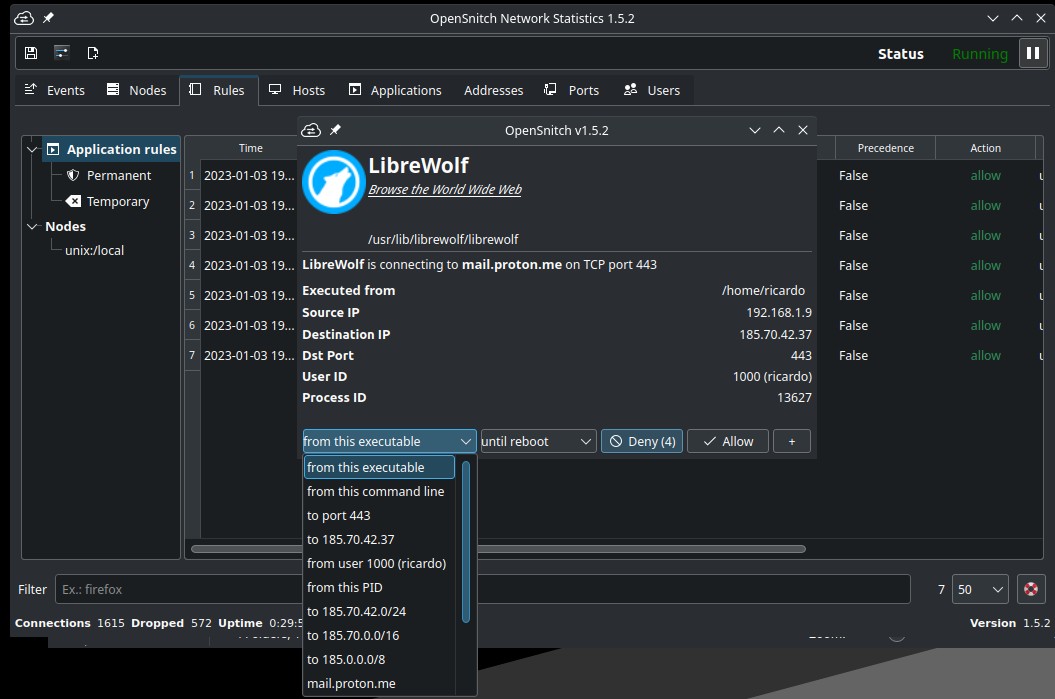Click the Source IP value "192.168.1.9"
The width and height of the screenshot is (1055, 699).
pos(778,313)
